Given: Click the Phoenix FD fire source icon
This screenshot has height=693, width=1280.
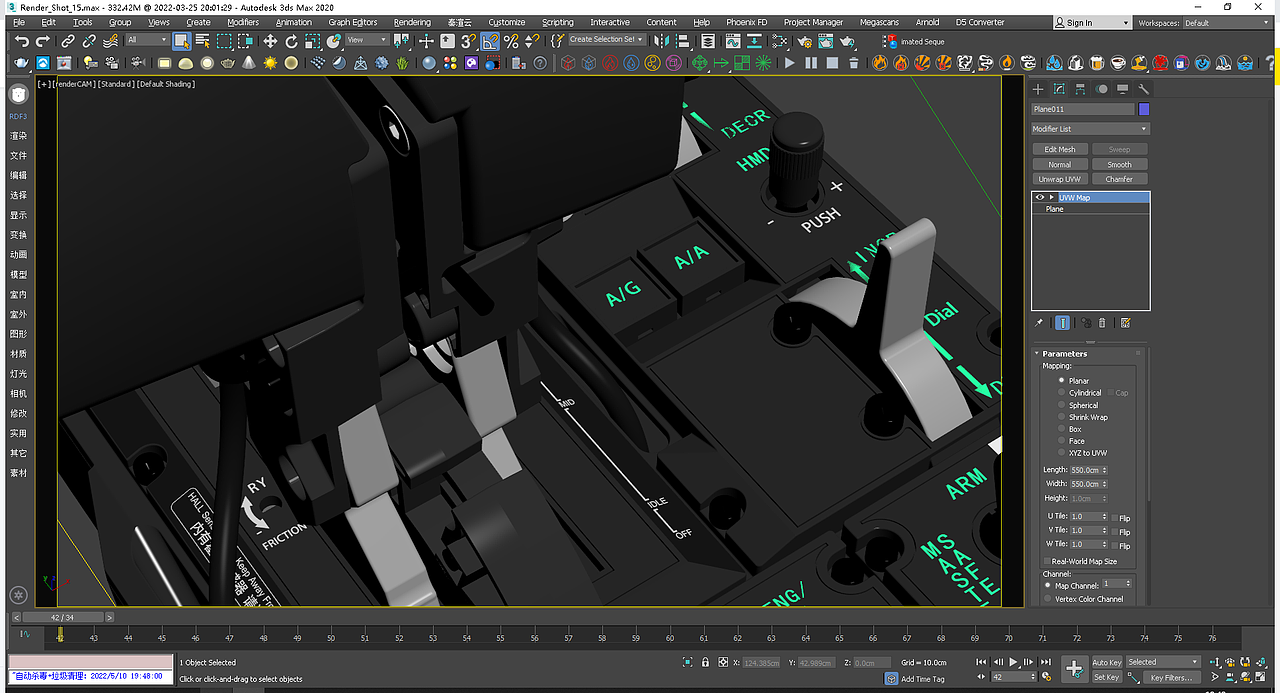Looking at the screenshot, I should (880, 63).
